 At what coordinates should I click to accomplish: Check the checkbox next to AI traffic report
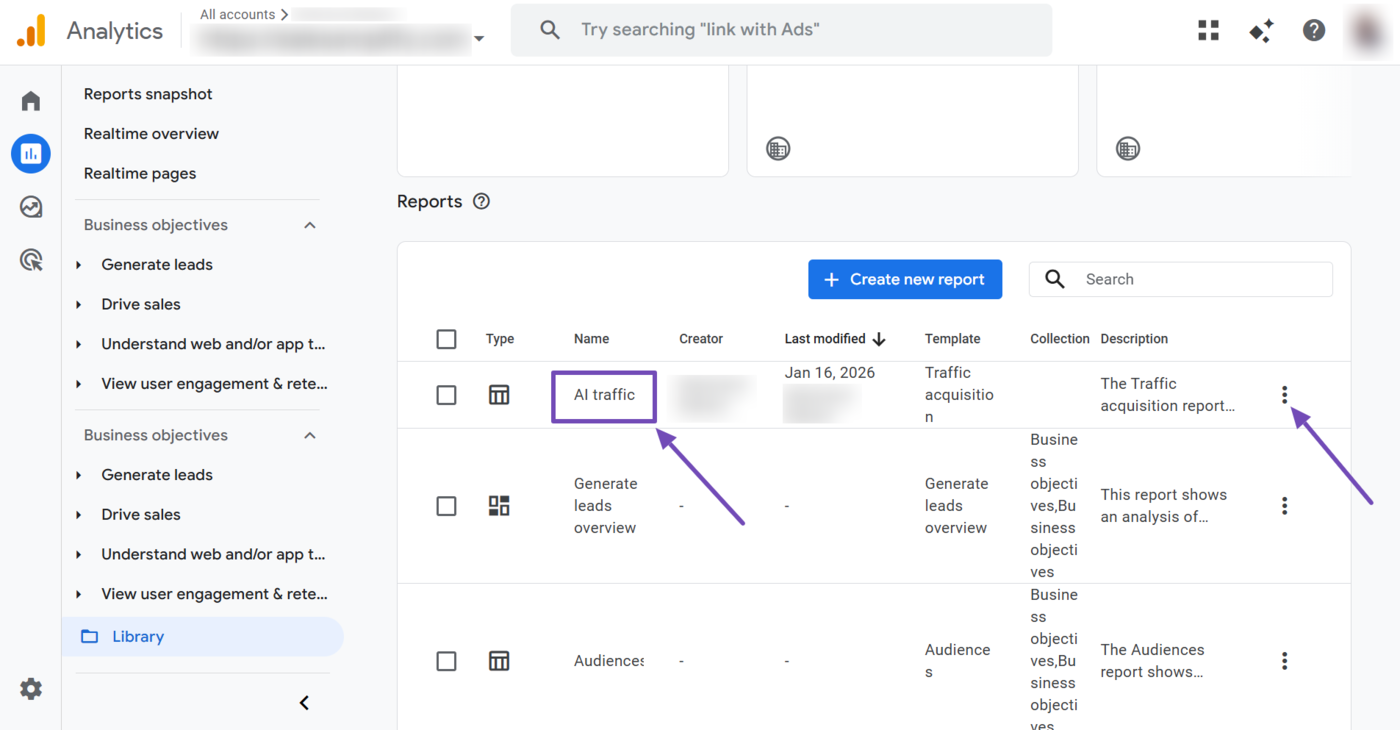point(446,394)
